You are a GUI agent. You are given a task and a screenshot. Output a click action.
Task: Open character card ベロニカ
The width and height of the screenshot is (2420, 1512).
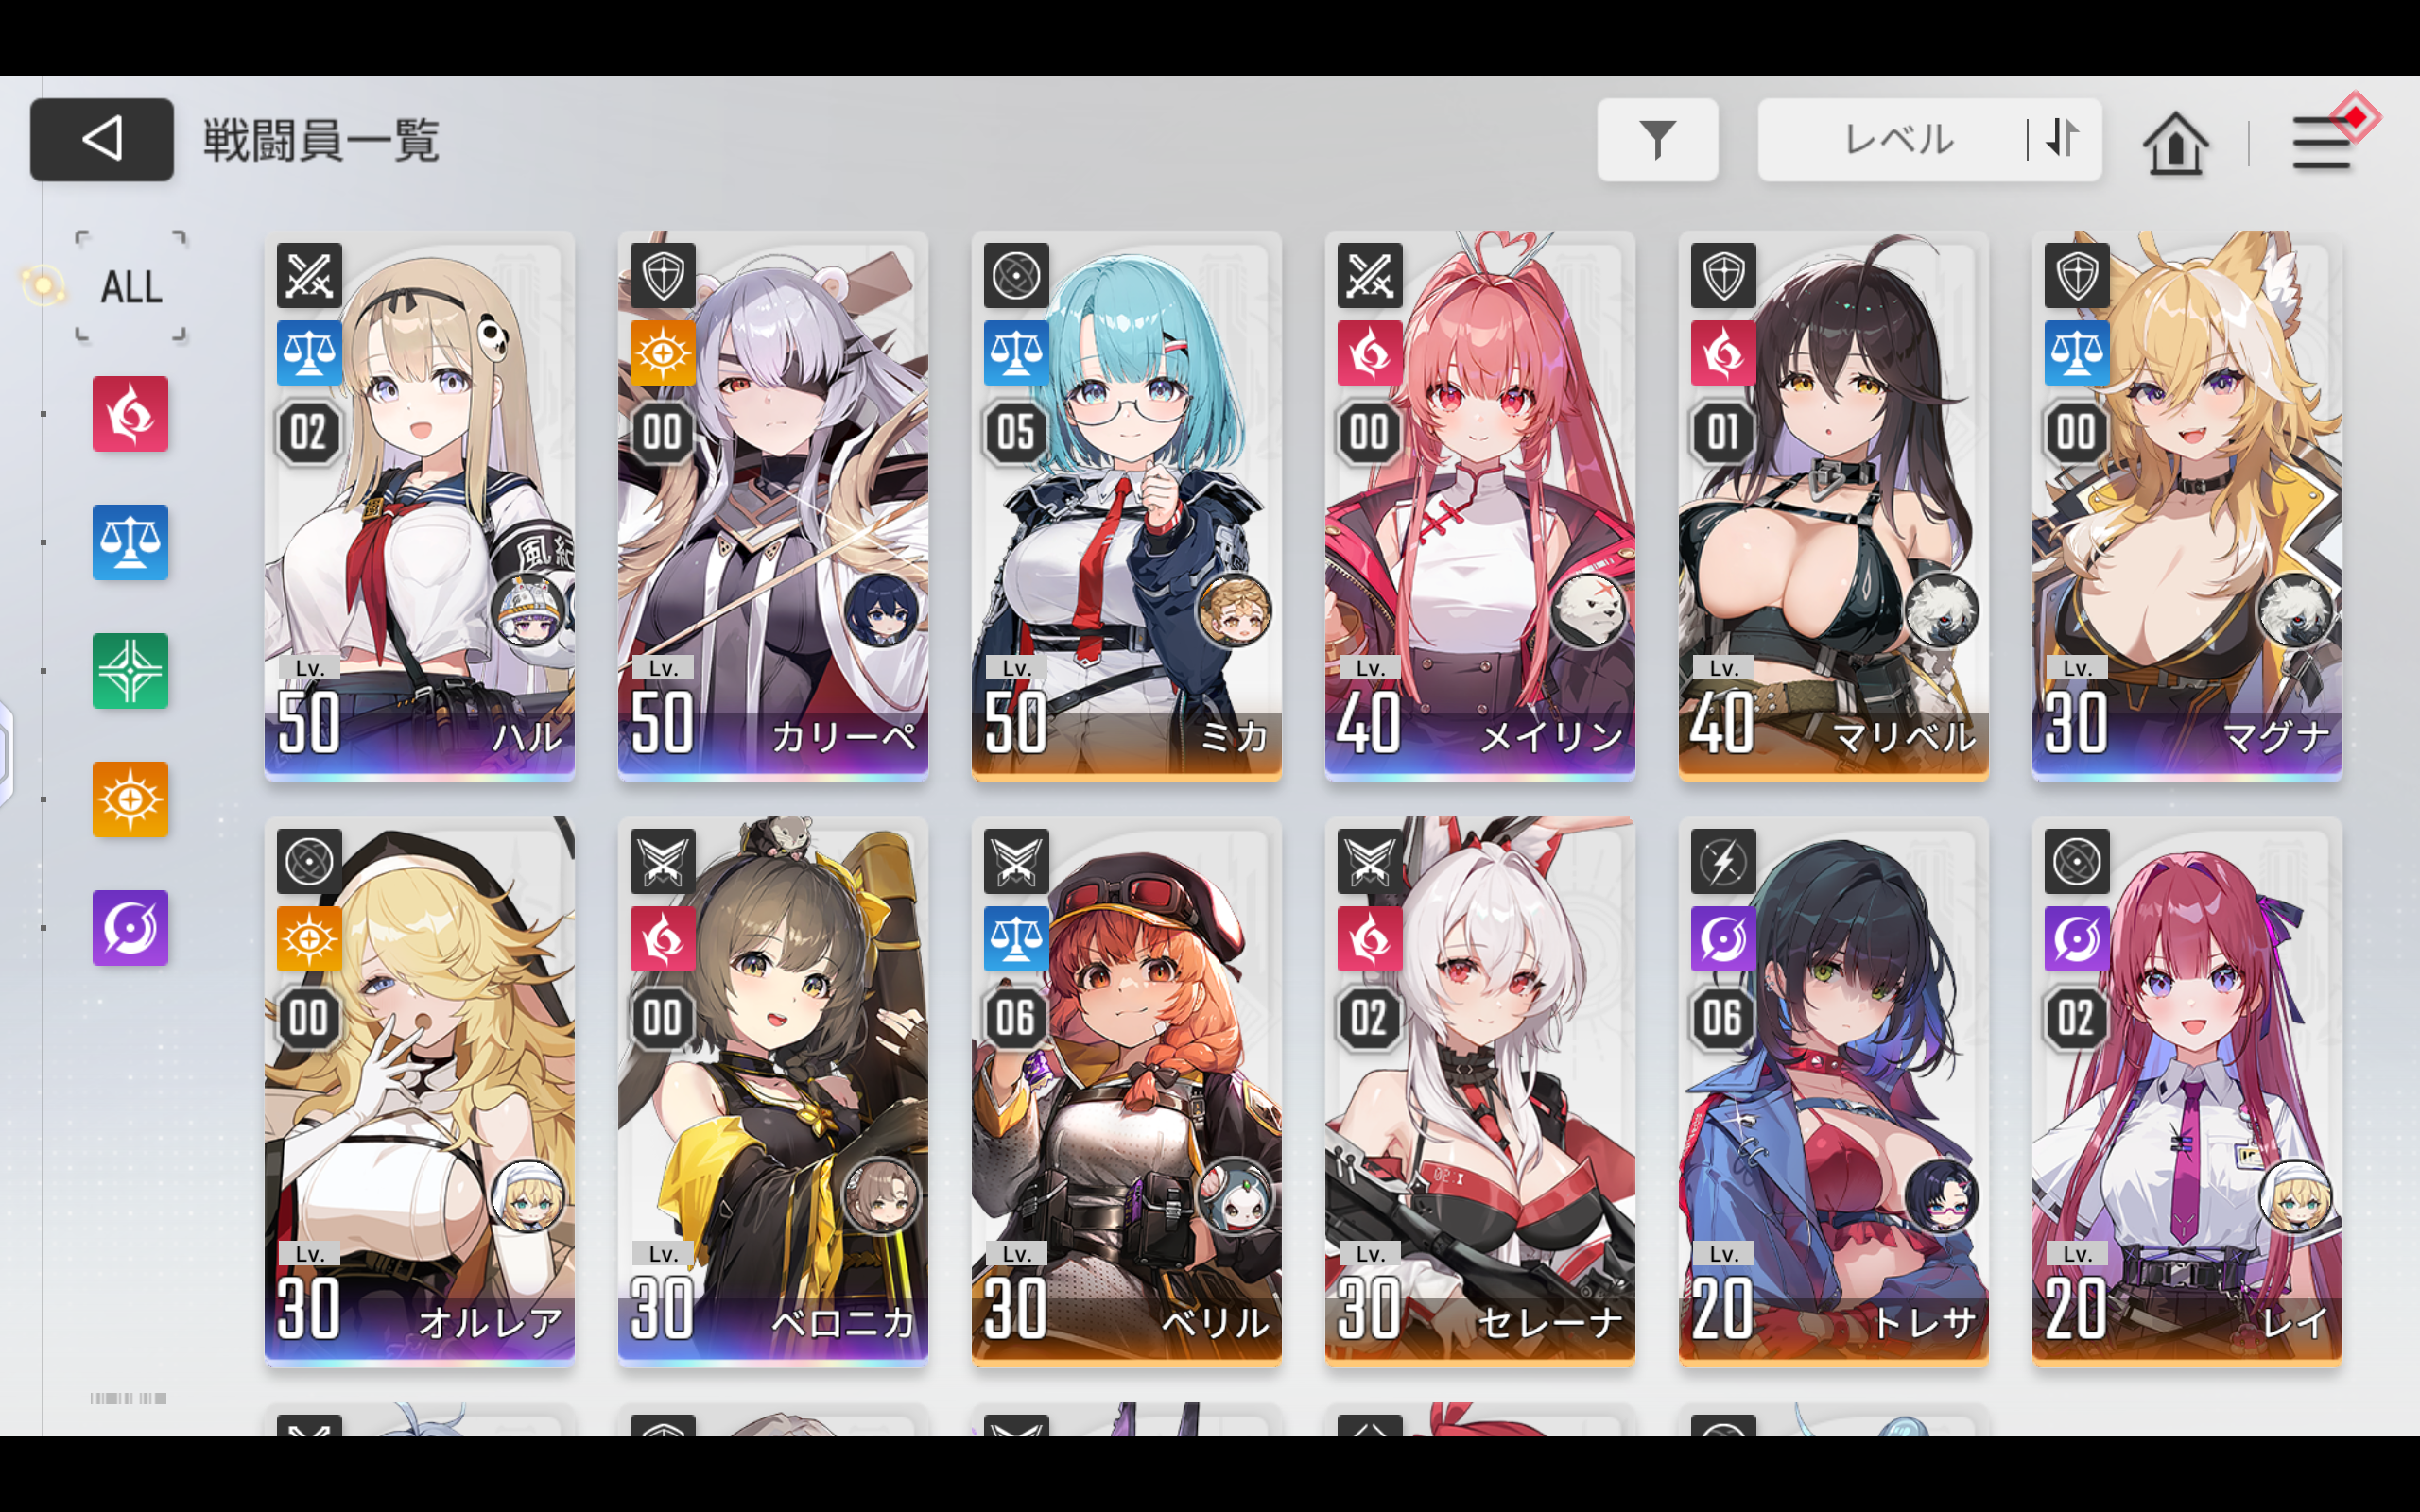773,1092
